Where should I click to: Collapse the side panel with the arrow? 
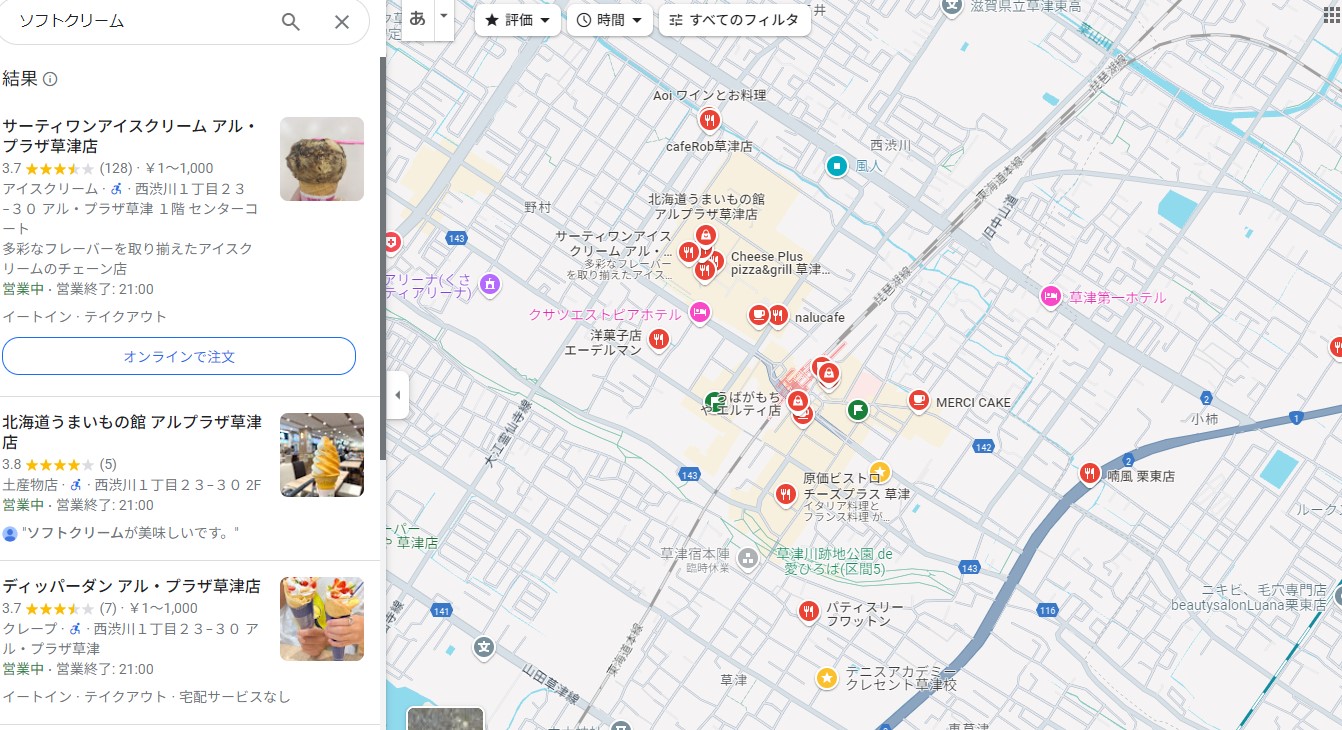tap(397, 395)
